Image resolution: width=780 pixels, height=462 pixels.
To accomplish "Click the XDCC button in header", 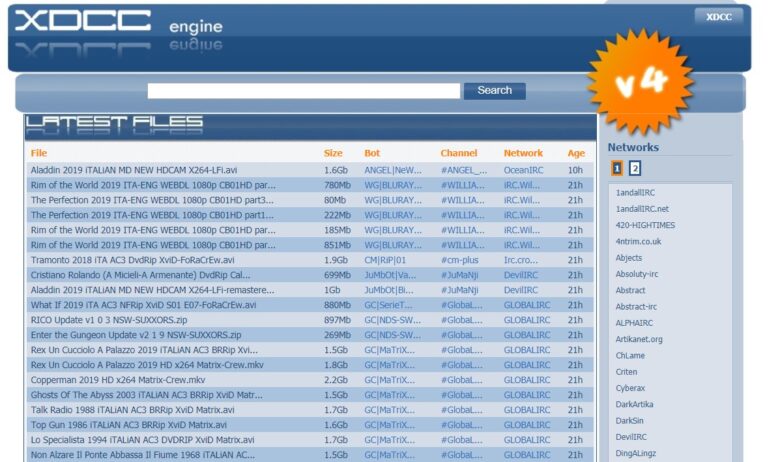I will point(719,17).
